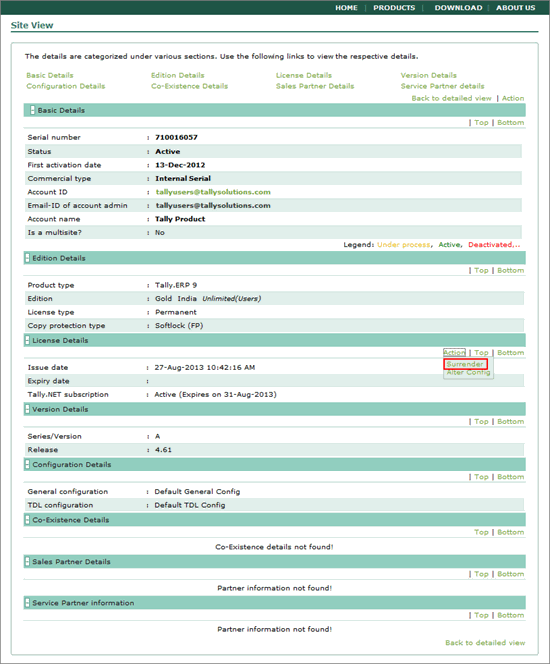Collapse the Sales Partner Details section
This screenshot has height=664, width=550.
click(x=28, y=562)
